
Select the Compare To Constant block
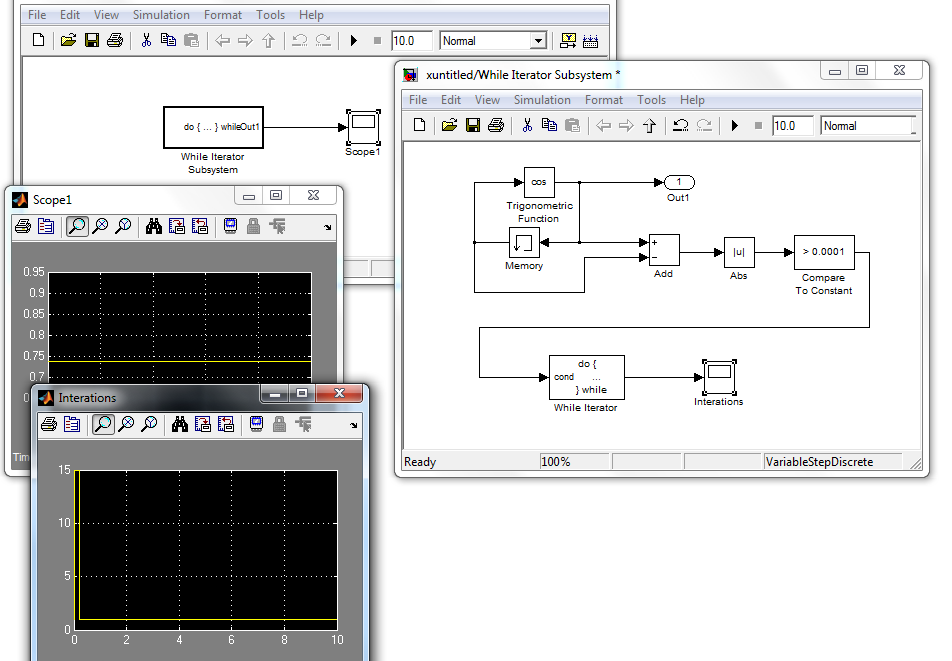click(x=823, y=253)
